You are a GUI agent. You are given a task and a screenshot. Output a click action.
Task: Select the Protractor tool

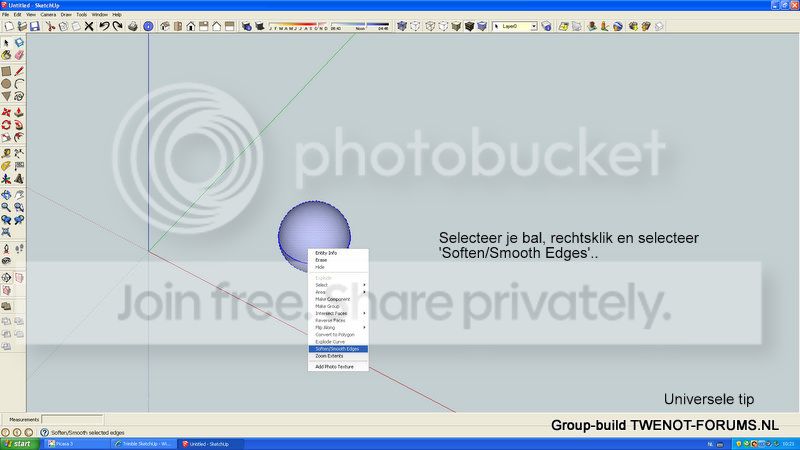[6, 166]
